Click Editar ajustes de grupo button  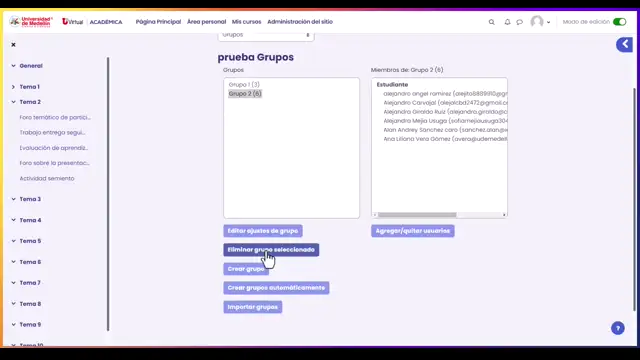(x=263, y=231)
